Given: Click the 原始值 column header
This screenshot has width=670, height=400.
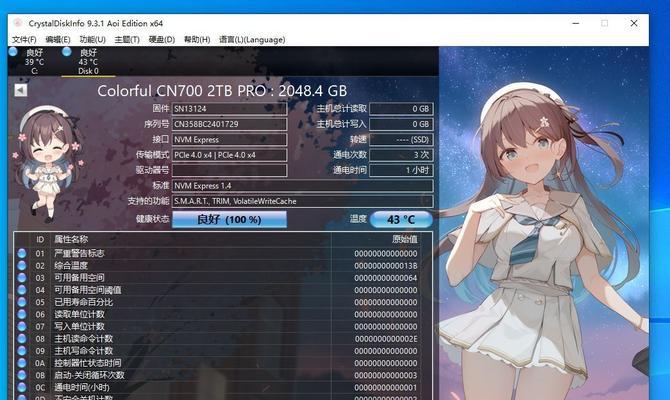Looking at the screenshot, I should (405, 239).
